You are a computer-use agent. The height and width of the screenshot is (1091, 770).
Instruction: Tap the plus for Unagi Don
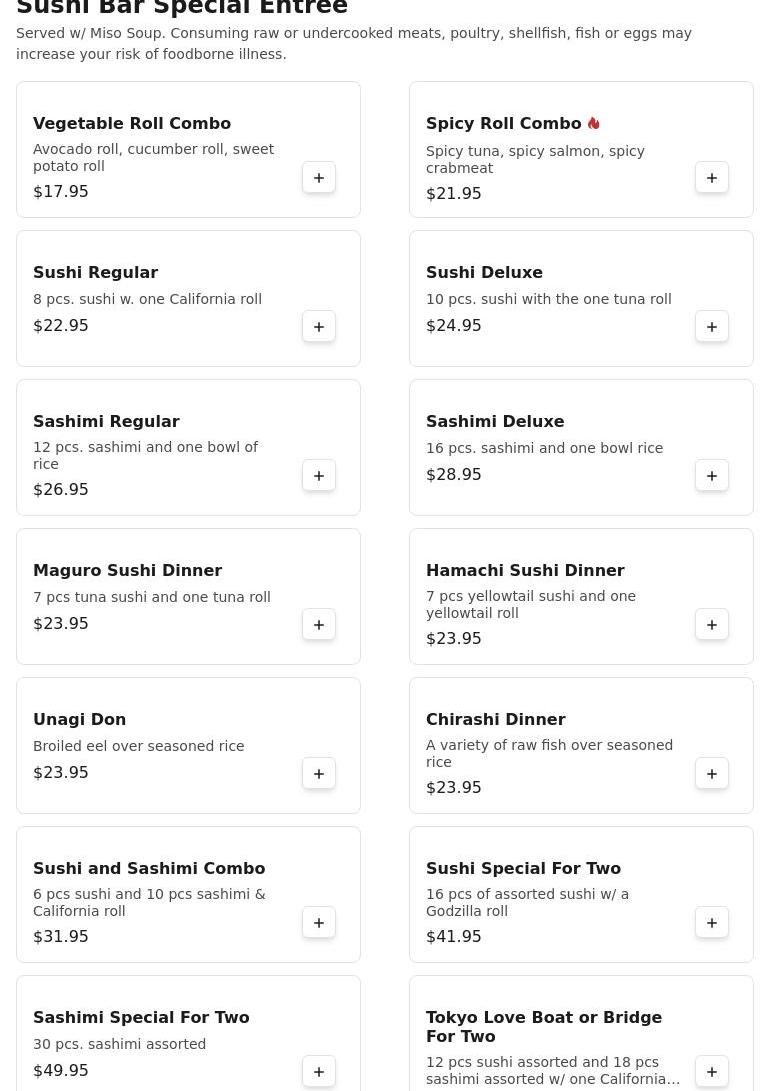coord(319,774)
